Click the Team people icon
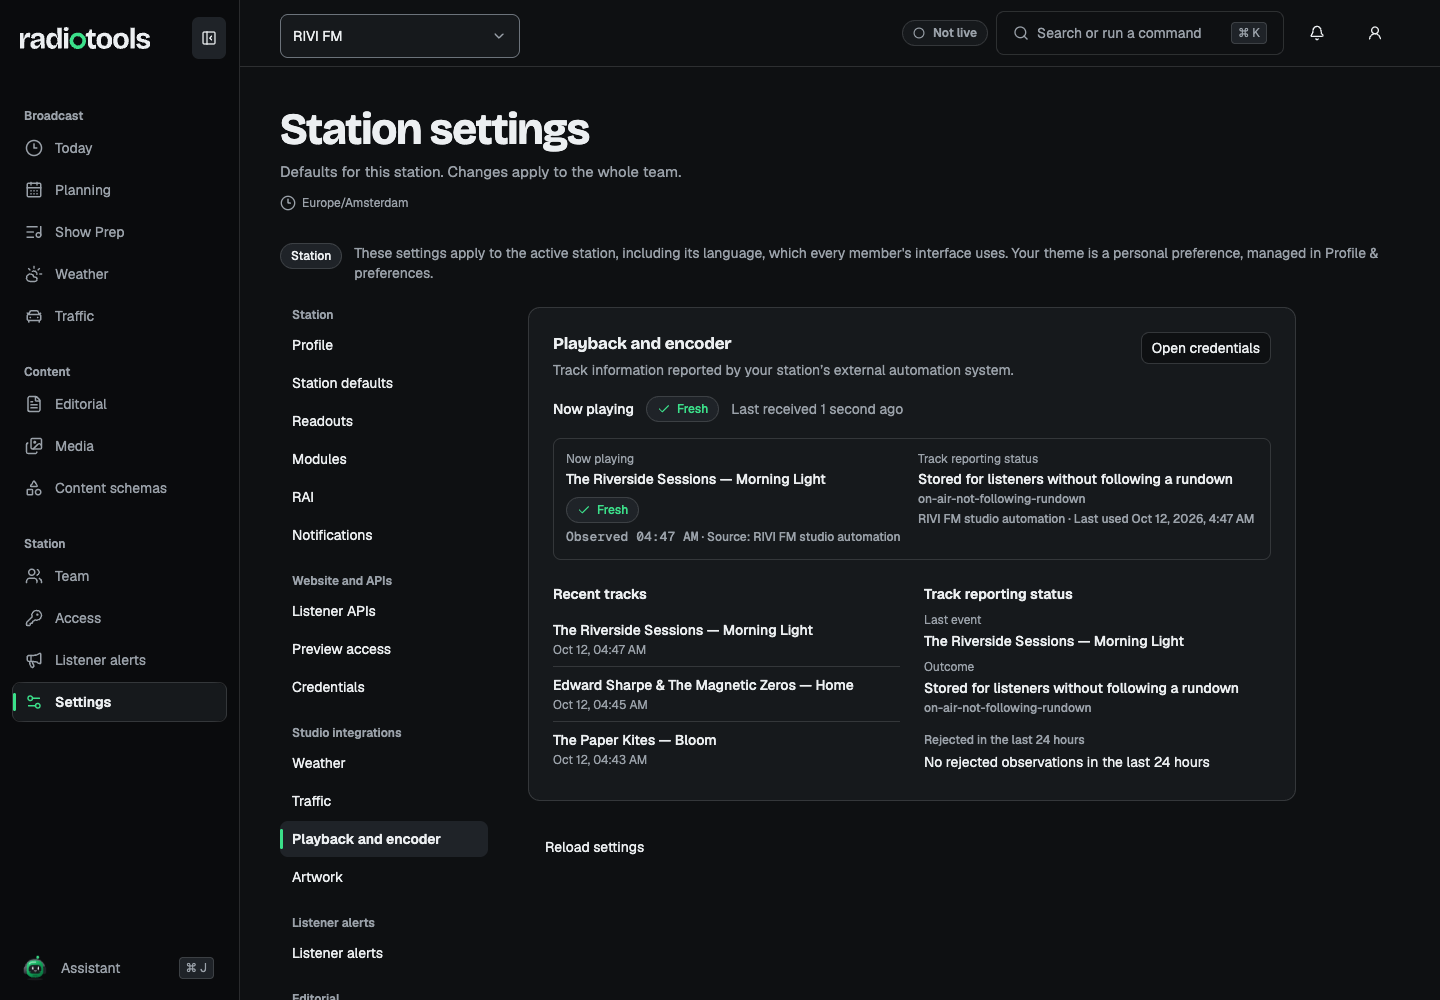The width and height of the screenshot is (1440, 1000). [x=34, y=576]
